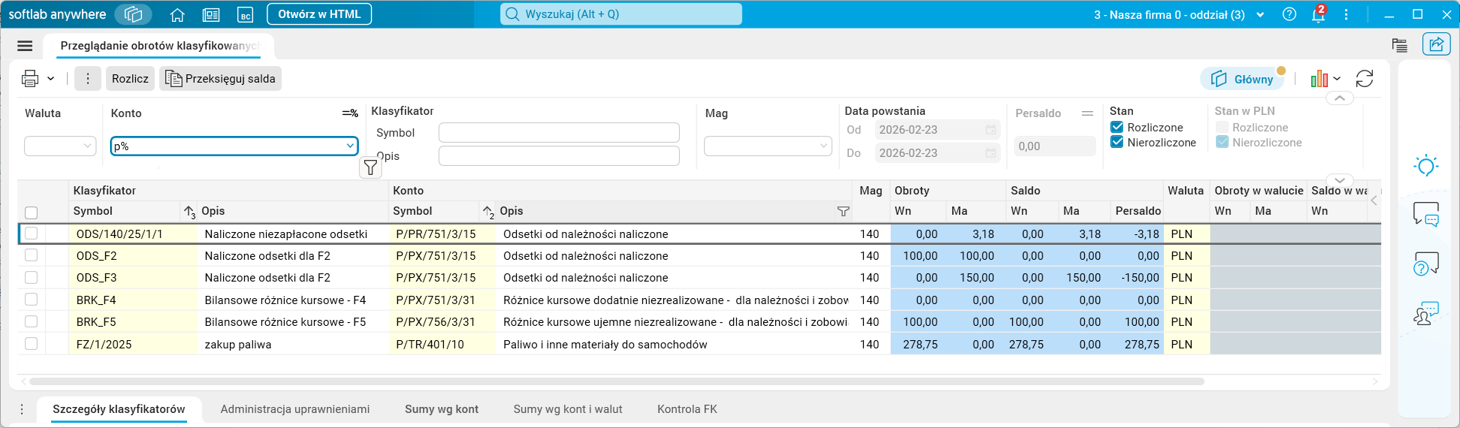Expand the company selector dropdown

click(x=1179, y=15)
